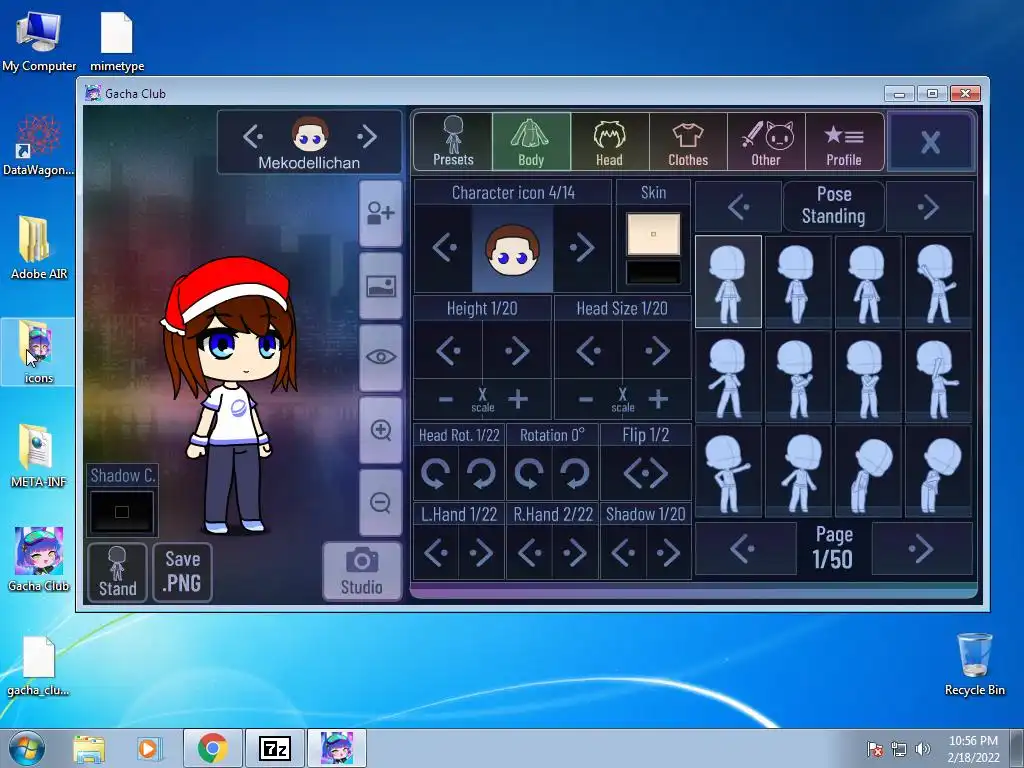Click the background image icon
The width and height of the screenshot is (1024, 768).
381,286
